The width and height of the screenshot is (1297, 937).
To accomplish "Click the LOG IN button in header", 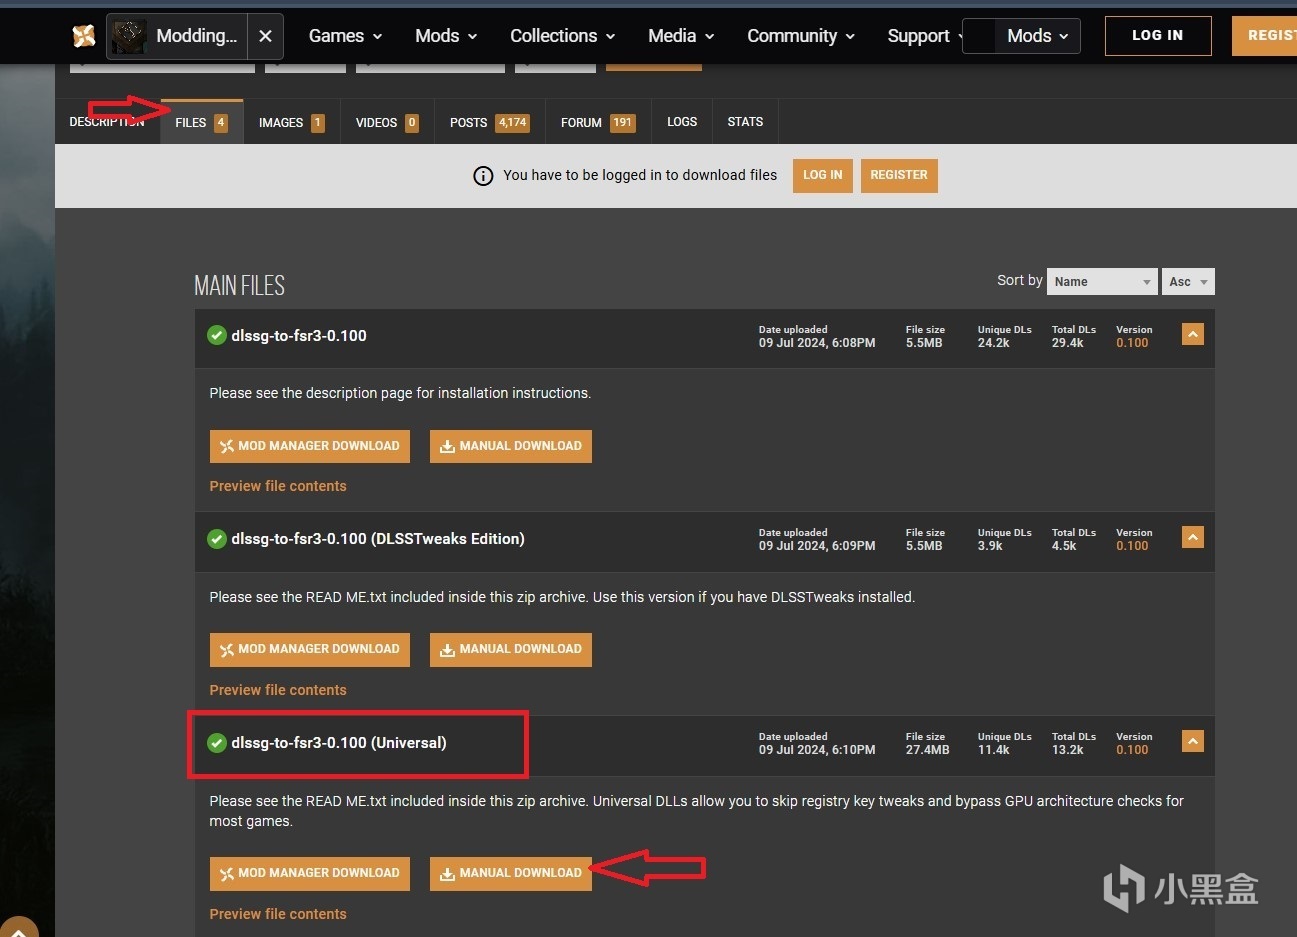I will click(x=1158, y=35).
